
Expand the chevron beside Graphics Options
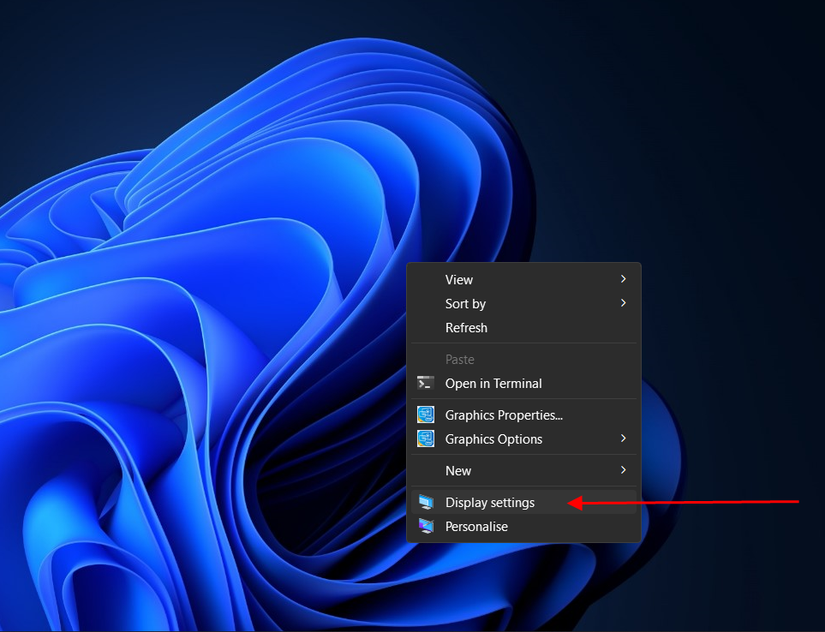pos(623,438)
